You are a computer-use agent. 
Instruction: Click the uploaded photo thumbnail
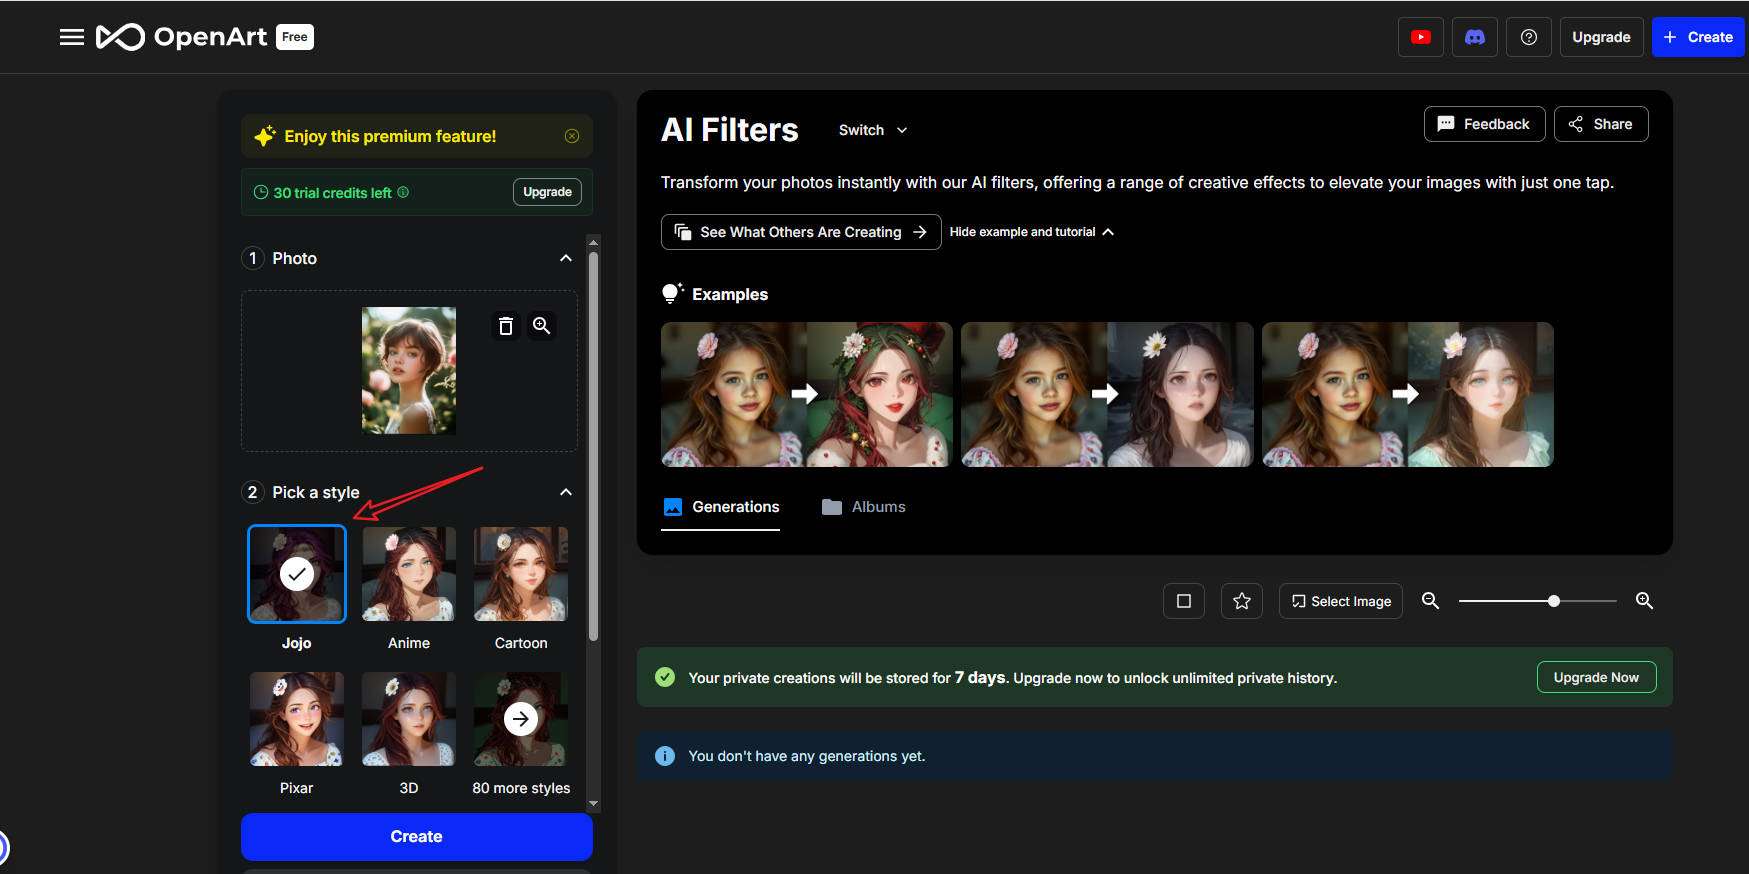409,371
